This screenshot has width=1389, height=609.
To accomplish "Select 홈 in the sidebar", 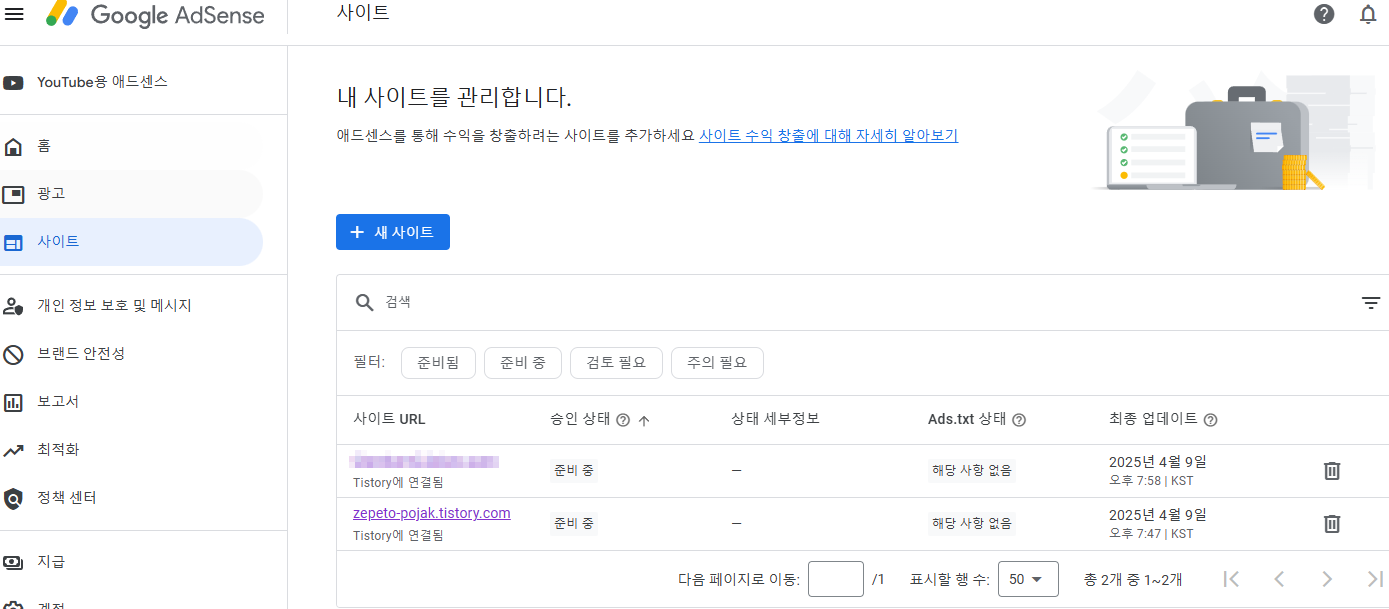I will pyautogui.click(x=130, y=147).
